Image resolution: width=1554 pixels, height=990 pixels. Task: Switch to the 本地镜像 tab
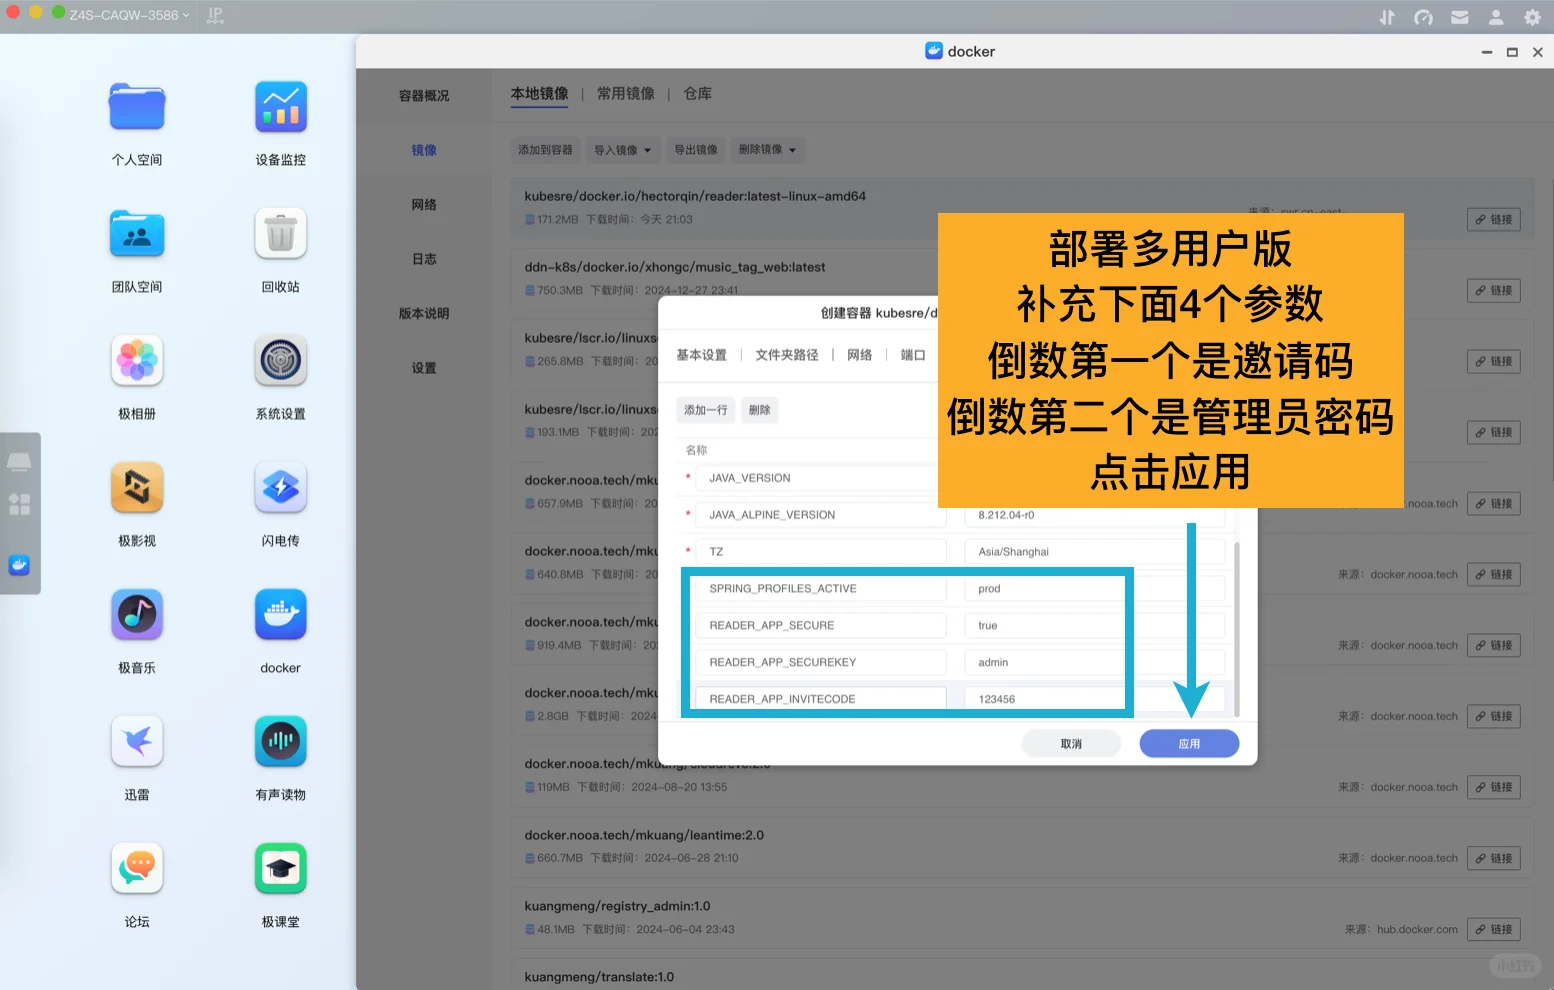(539, 93)
